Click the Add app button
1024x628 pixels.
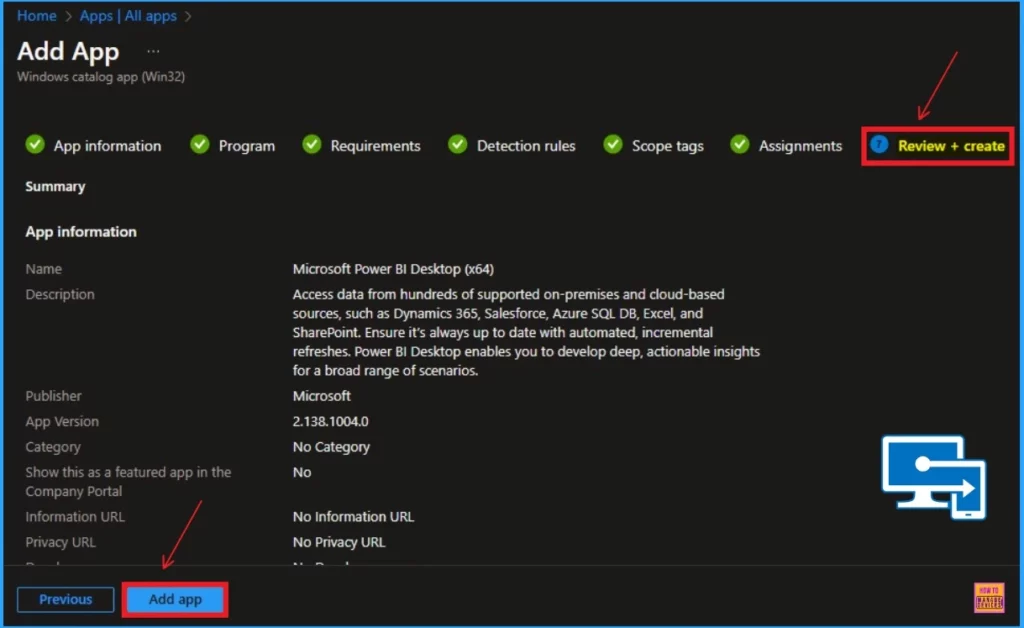(175, 599)
